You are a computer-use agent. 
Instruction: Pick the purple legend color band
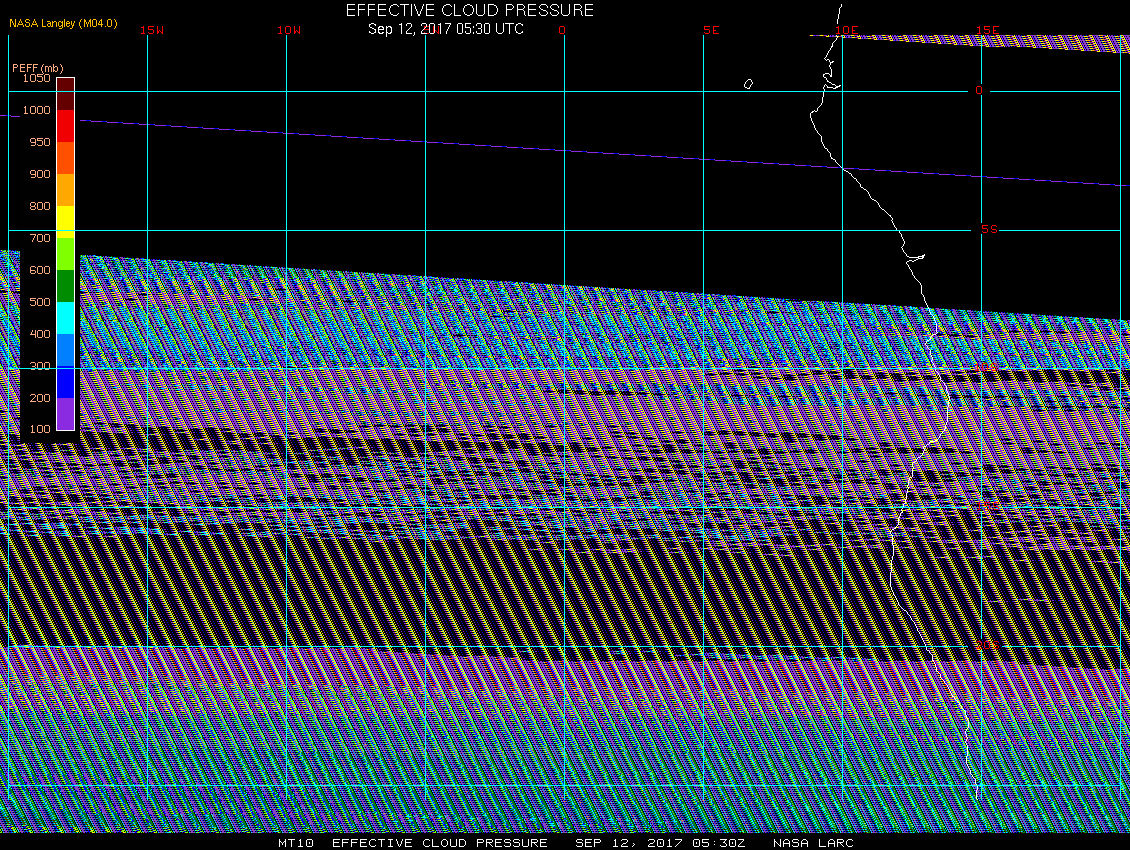click(66, 414)
